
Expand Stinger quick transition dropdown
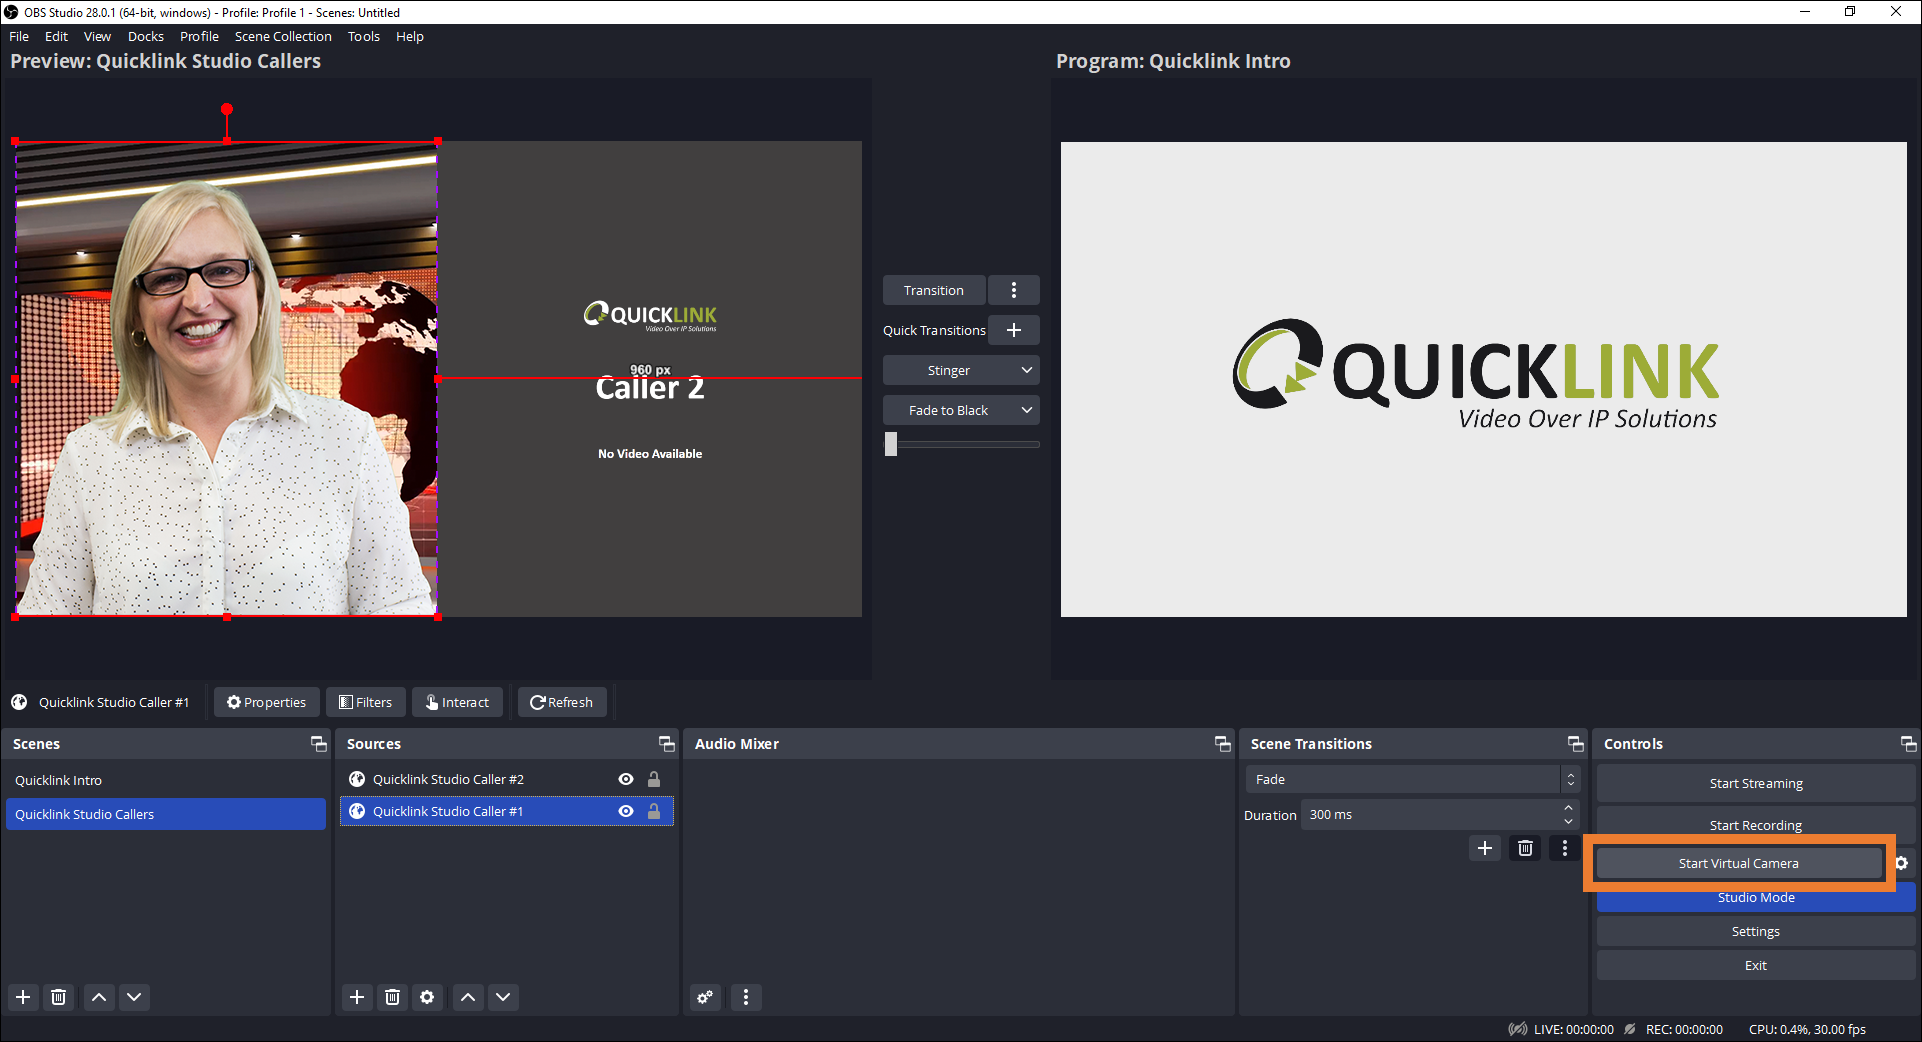[x=1027, y=370]
